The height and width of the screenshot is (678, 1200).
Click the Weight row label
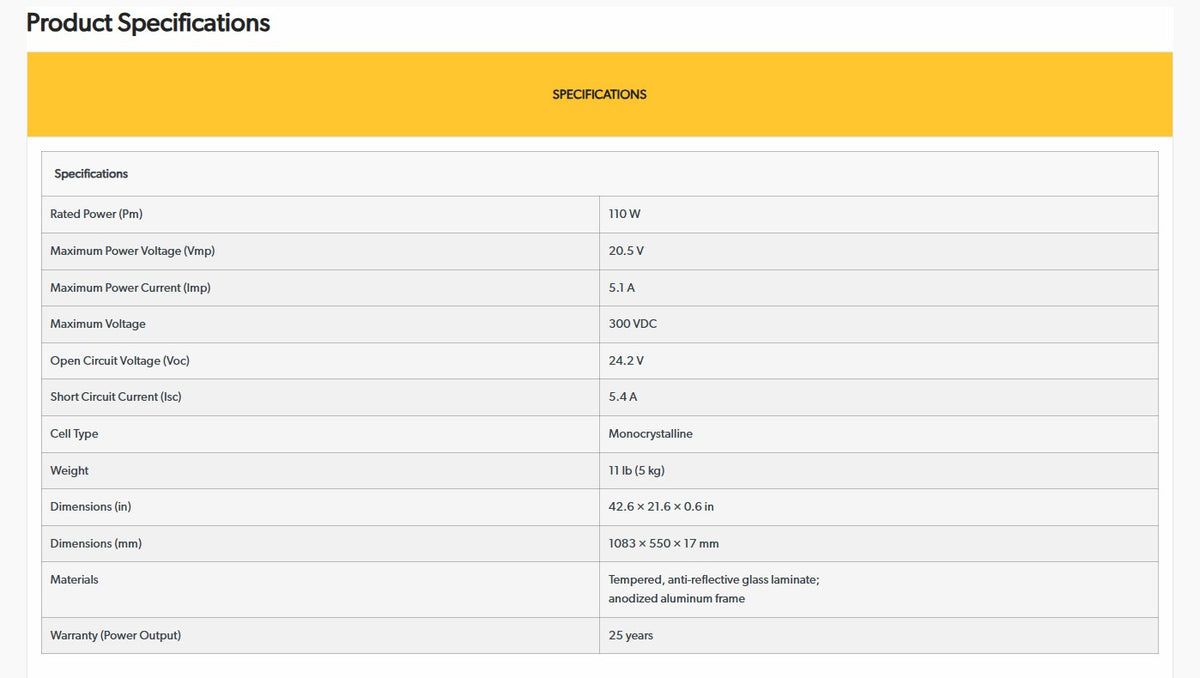coord(69,471)
